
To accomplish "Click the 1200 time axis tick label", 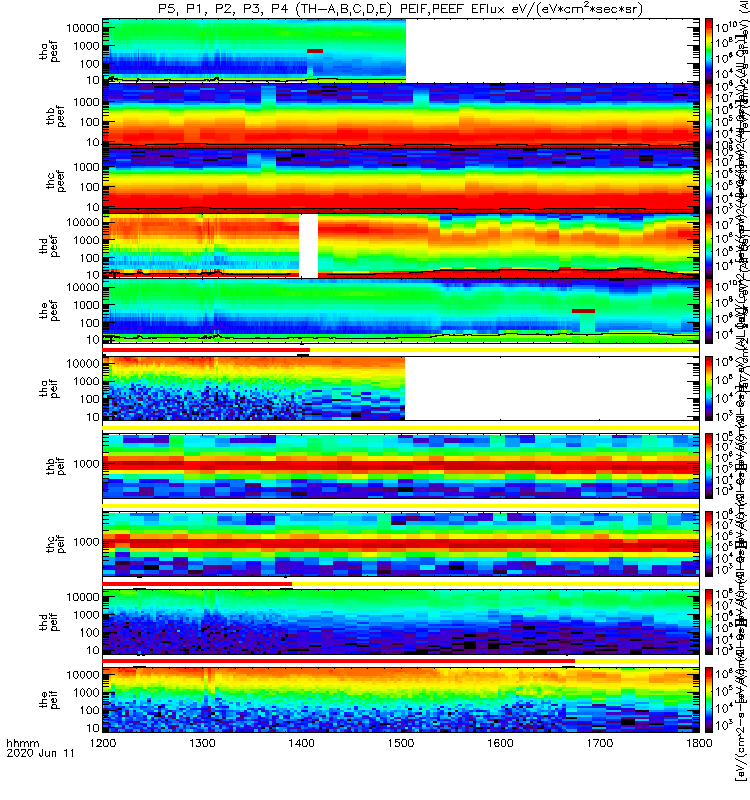I will 103,743.
